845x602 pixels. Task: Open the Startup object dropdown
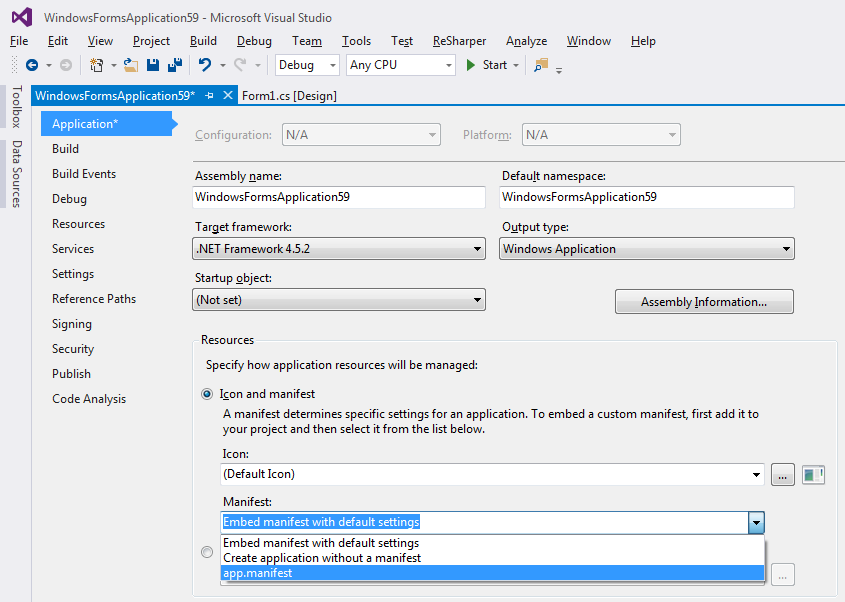[x=339, y=300]
